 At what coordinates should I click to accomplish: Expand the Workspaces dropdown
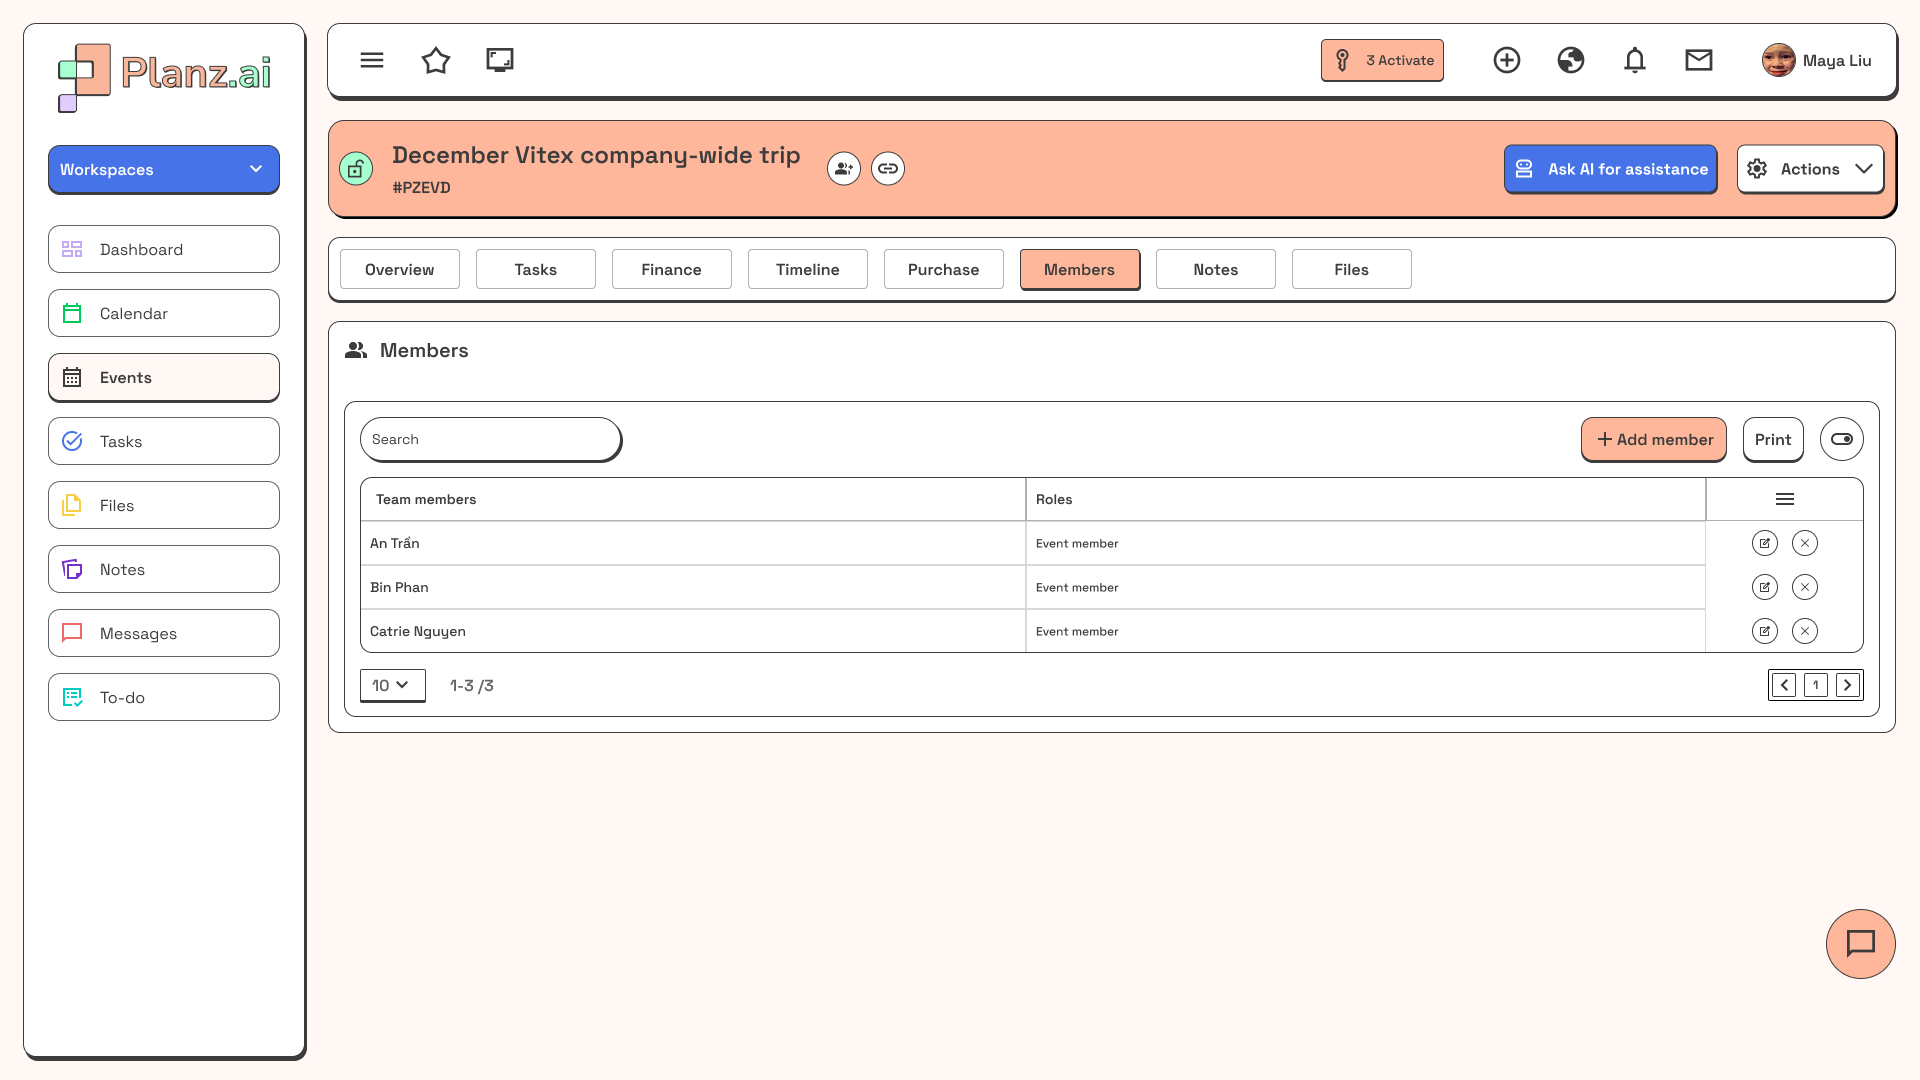tap(164, 169)
